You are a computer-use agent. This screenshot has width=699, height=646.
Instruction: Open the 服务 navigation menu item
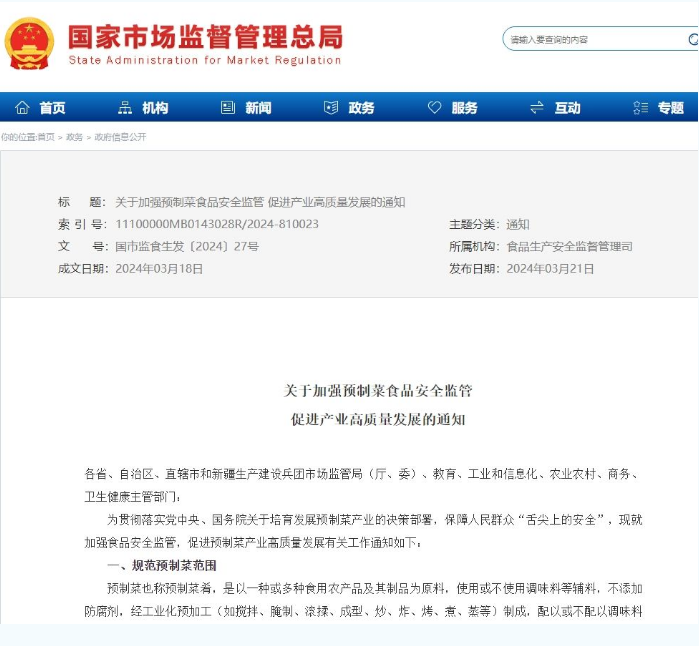tap(465, 108)
